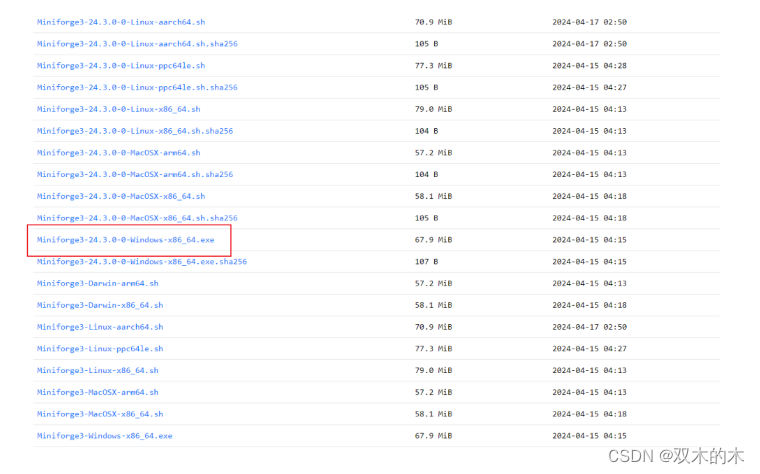Select date 2024-04-17 02:50 of Miniforge3-24.3.0-0-Linux-aarch64.sh
760x474 pixels.
coord(589,22)
